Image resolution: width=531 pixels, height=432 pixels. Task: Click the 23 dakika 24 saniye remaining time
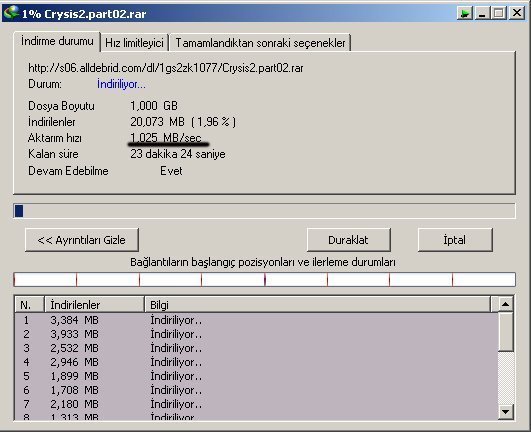(178, 154)
